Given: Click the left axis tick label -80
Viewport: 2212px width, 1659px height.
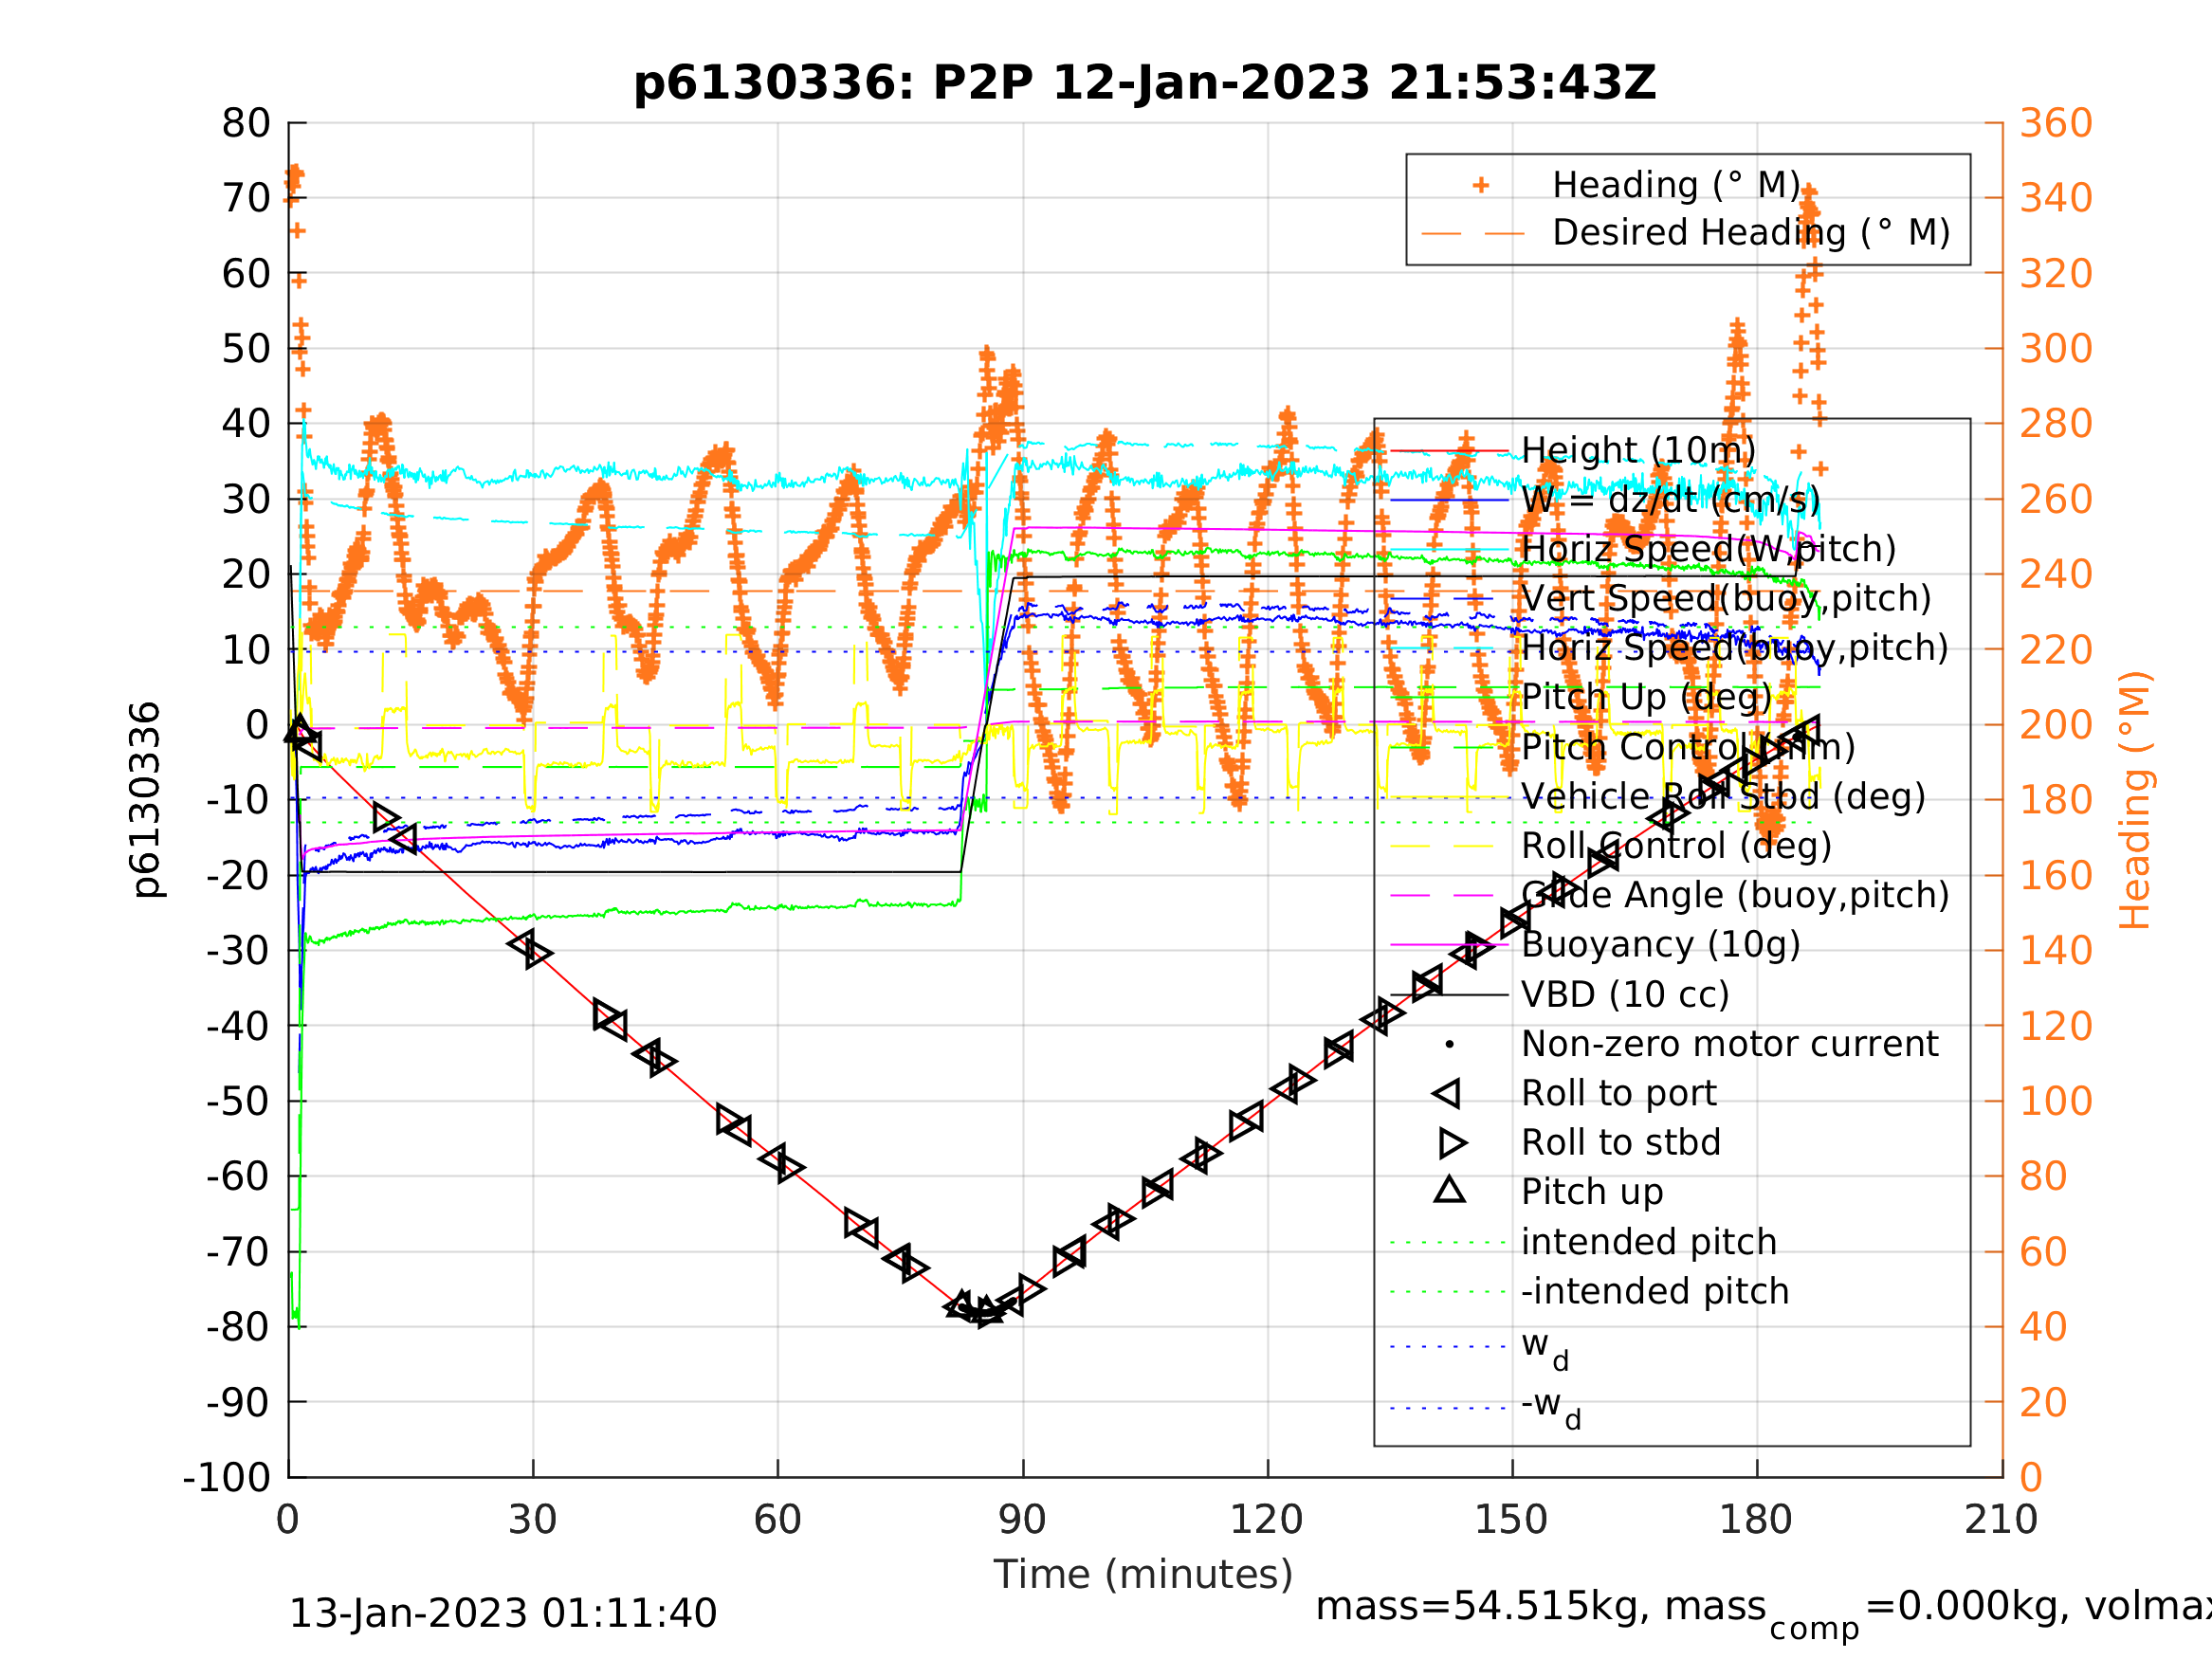Looking at the screenshot, I should [239, 1327].
